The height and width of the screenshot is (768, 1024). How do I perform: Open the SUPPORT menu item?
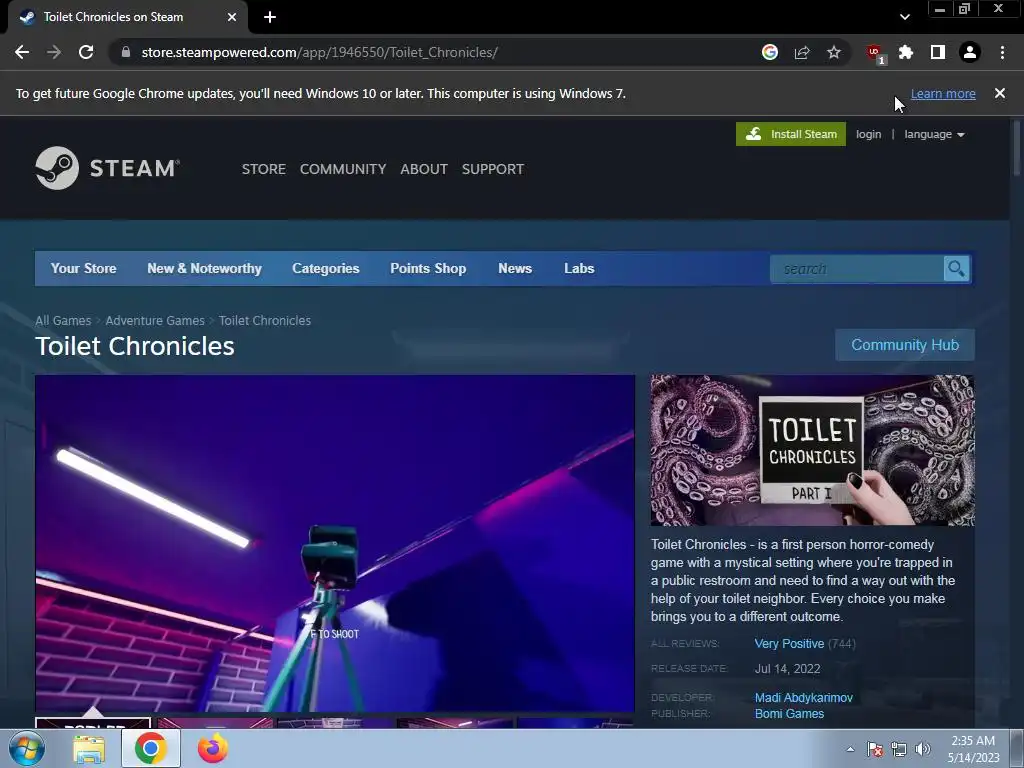pyautogui.click(x=493, y=169)
